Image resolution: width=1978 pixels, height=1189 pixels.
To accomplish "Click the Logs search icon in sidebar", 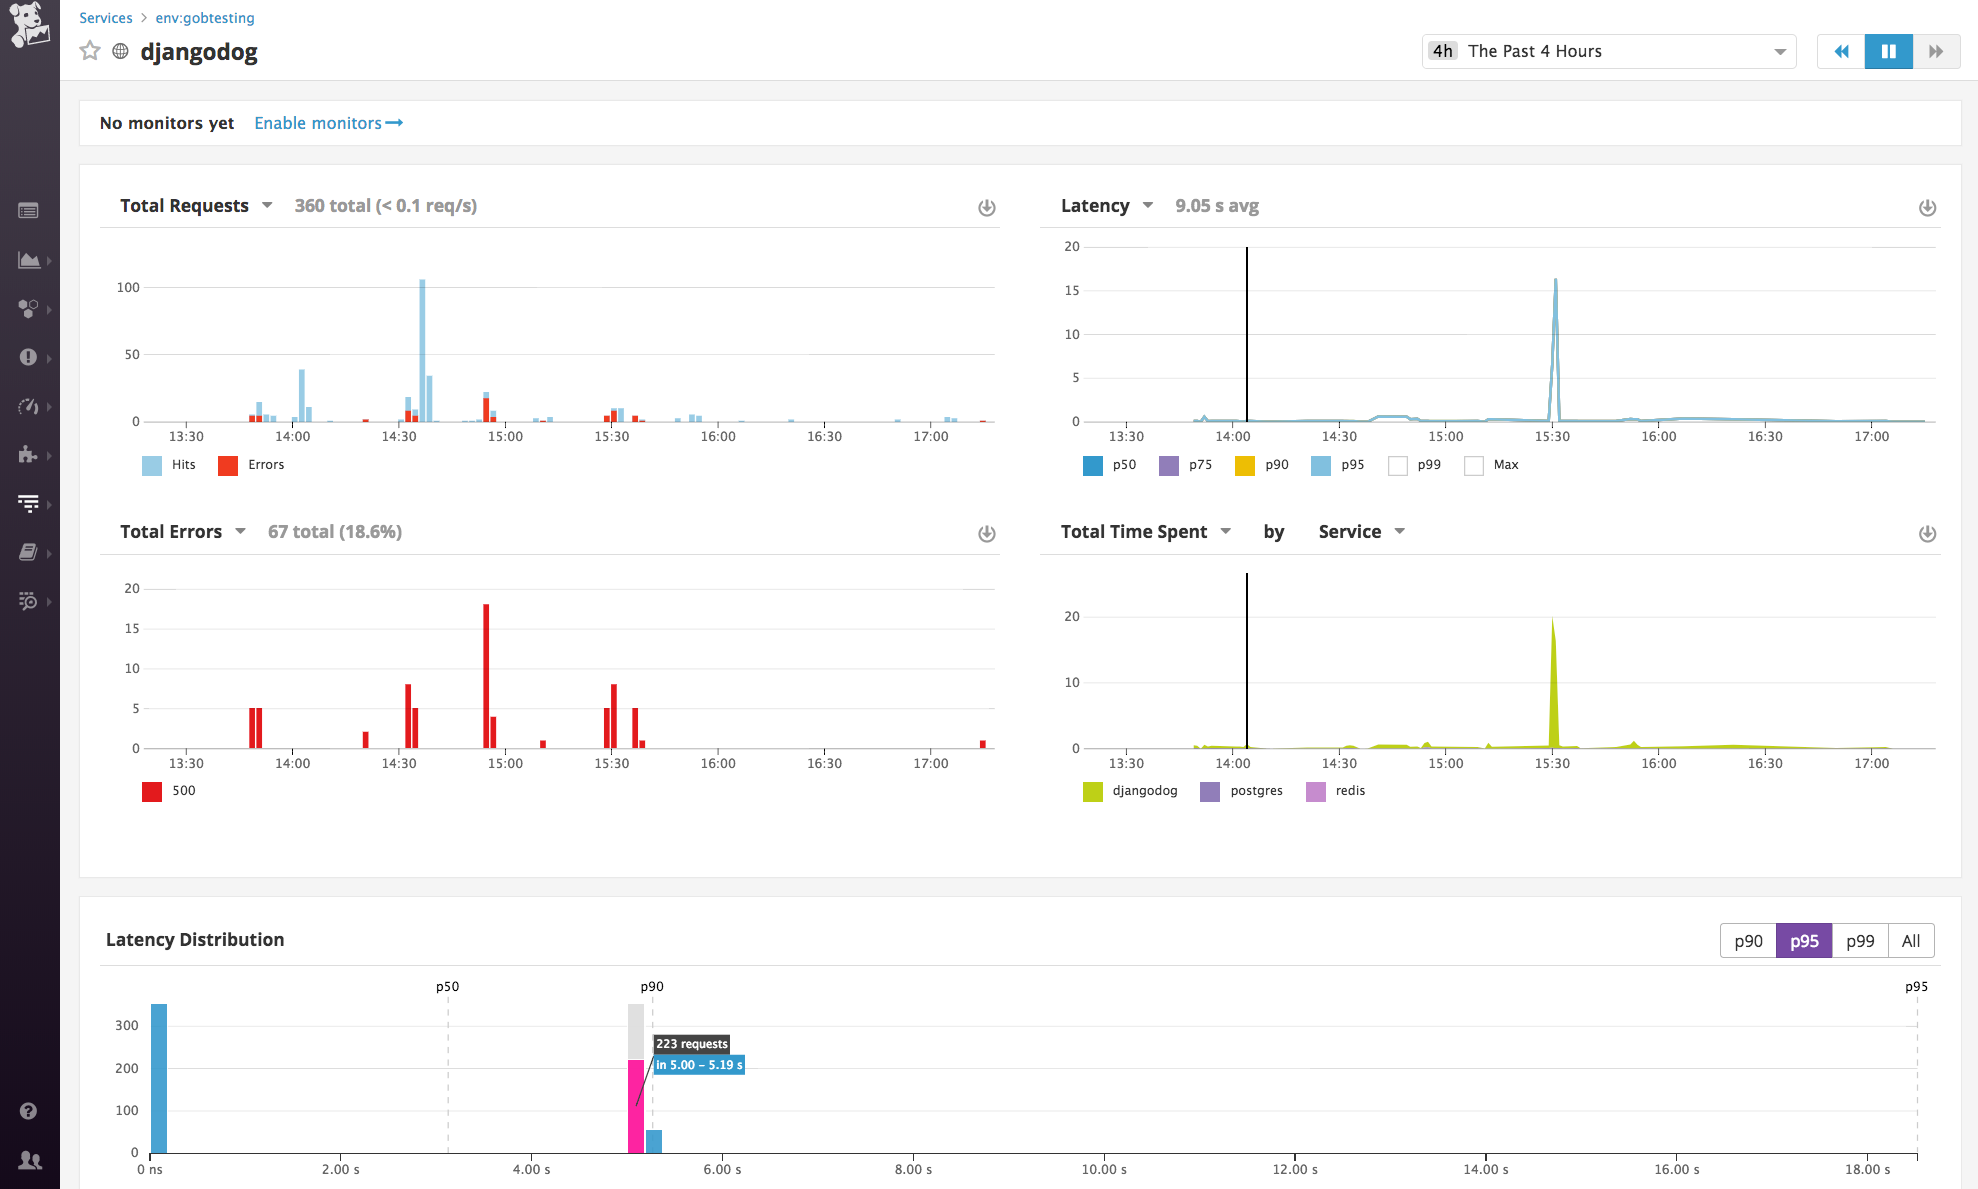I will pyautogui.click(x=28, y=601).
